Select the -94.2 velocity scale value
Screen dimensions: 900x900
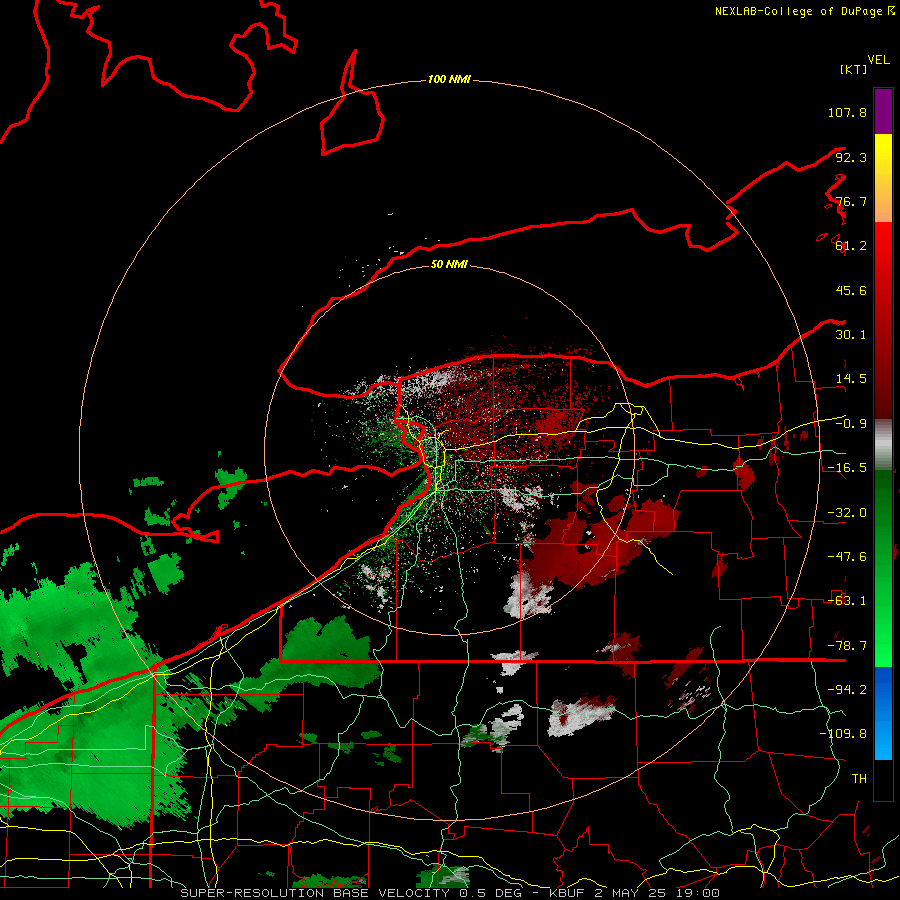point(847,690)
